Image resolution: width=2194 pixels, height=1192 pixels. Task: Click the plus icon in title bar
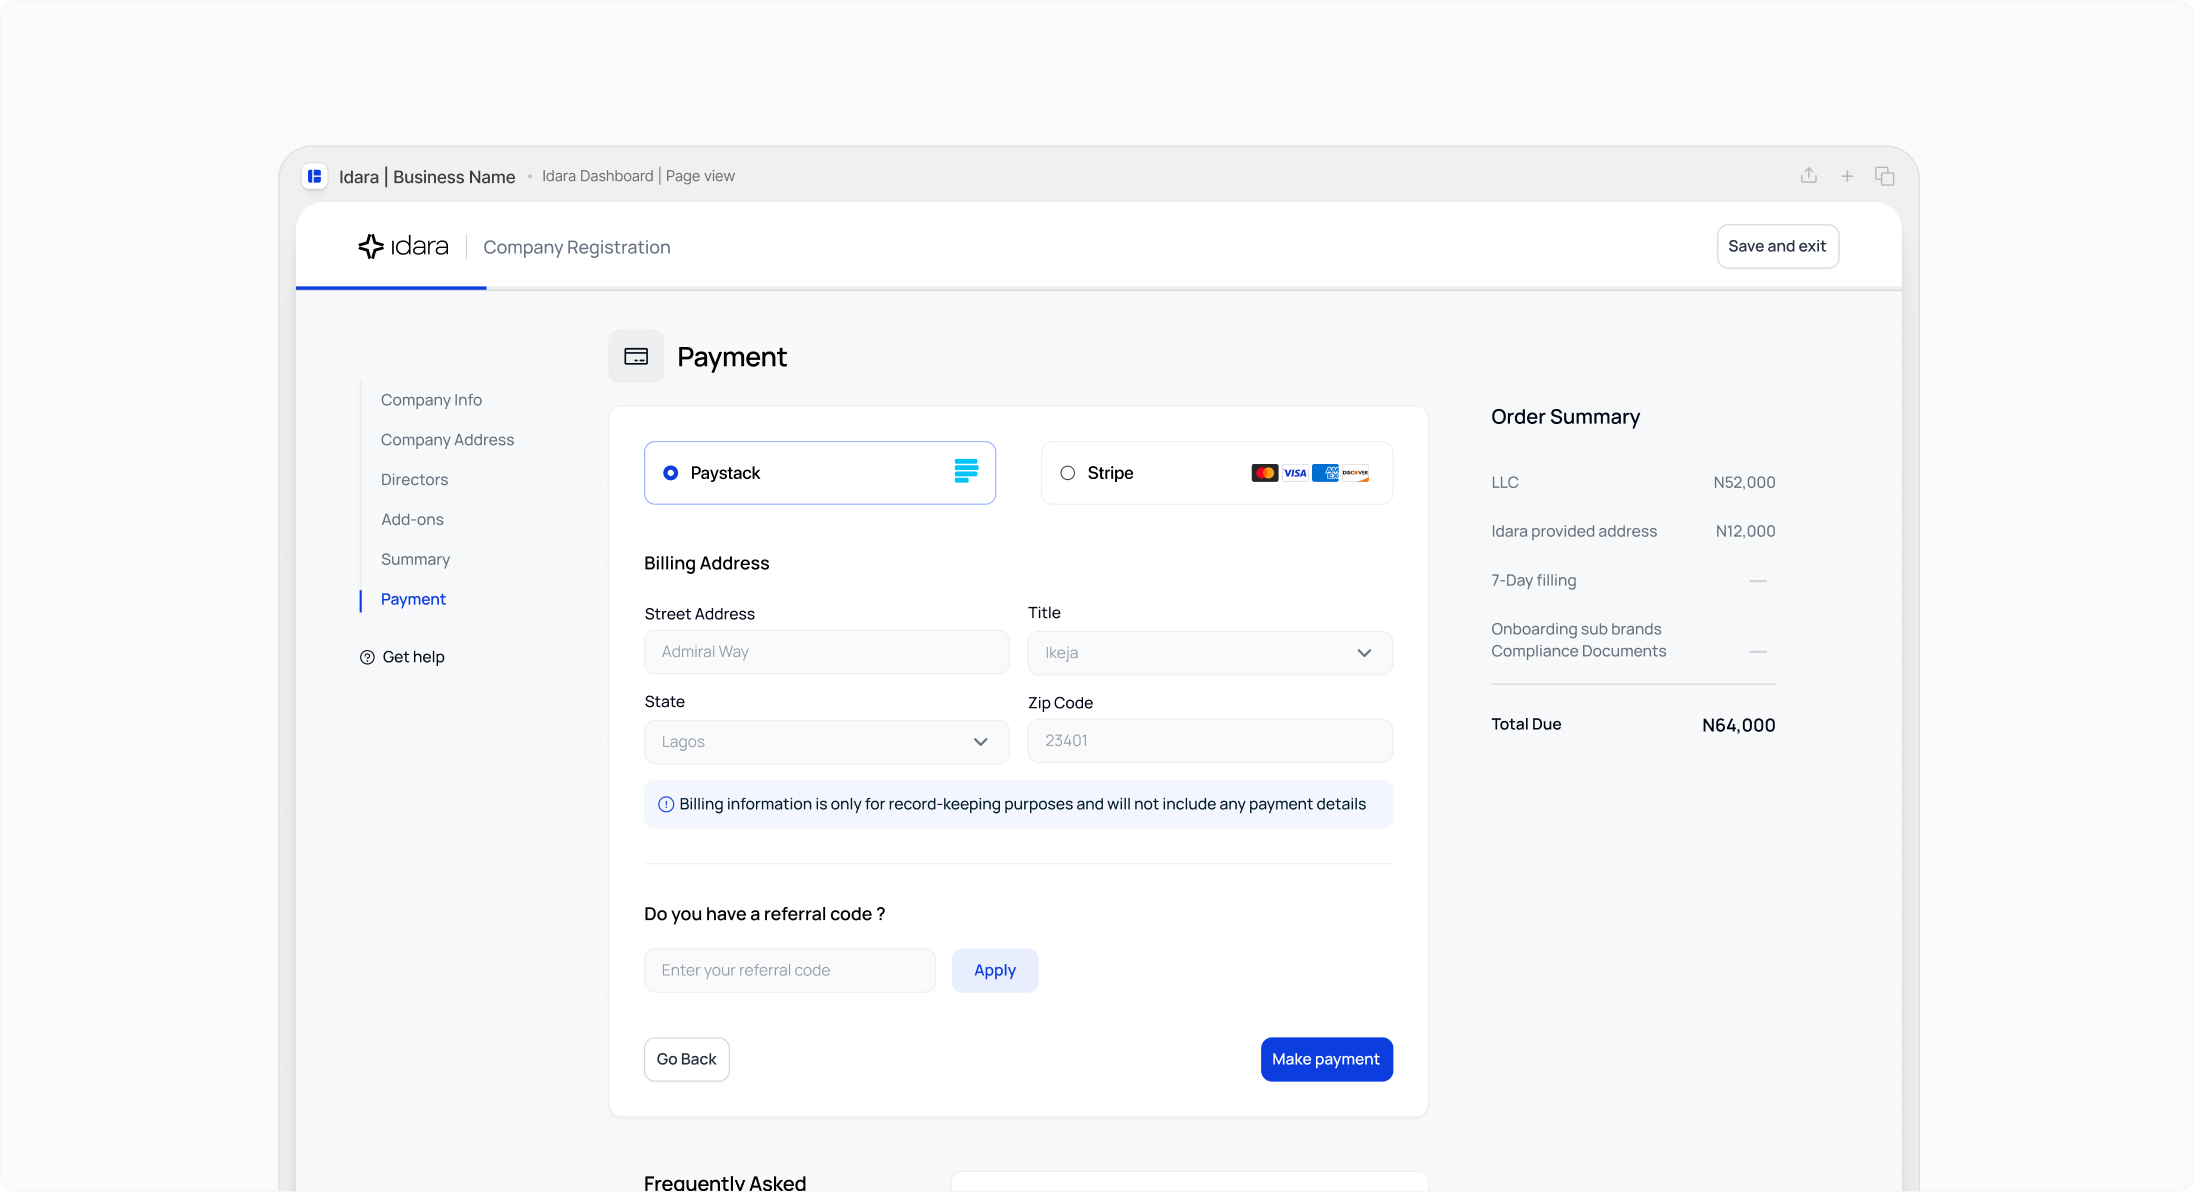pyautogui.click(x=1847, y=176)
